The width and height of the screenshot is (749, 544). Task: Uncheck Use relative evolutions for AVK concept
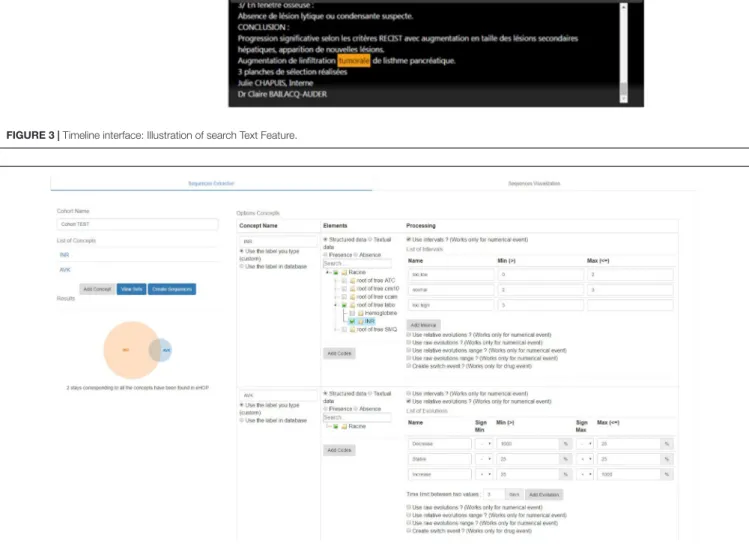(408, 401)
